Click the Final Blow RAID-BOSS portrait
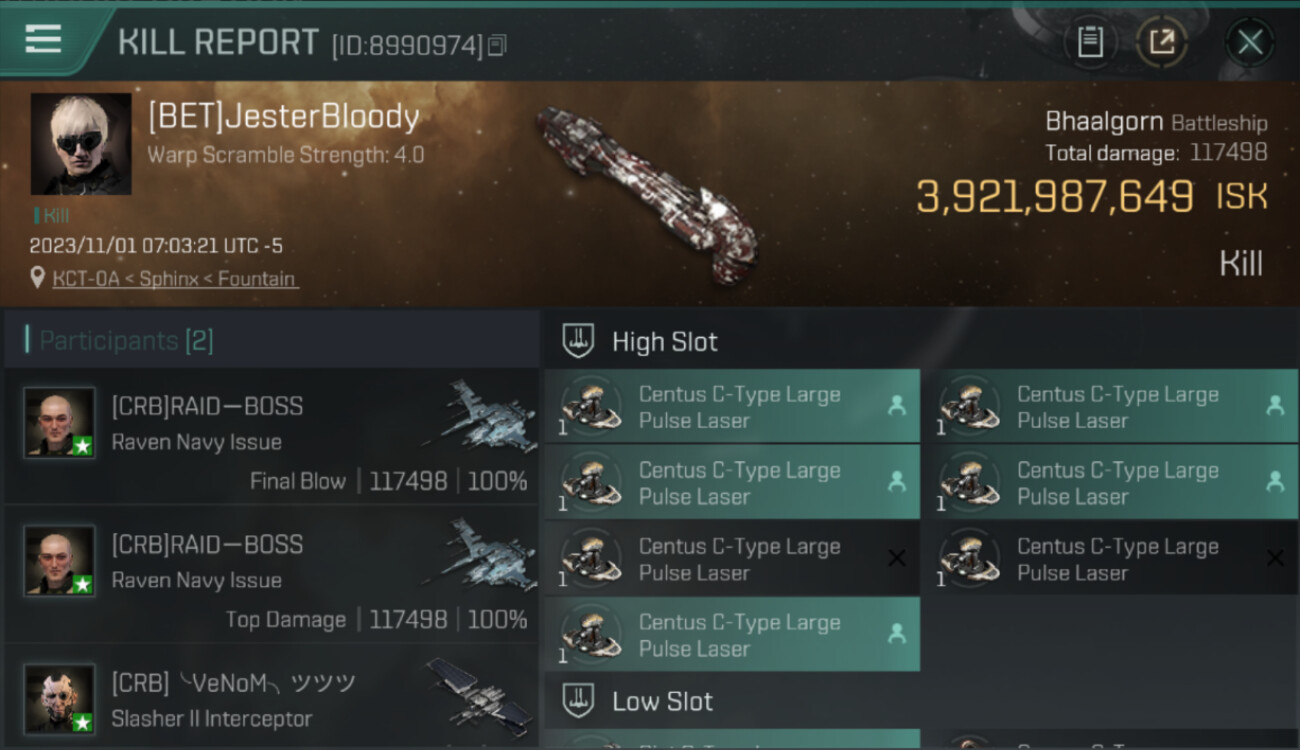 60,422
